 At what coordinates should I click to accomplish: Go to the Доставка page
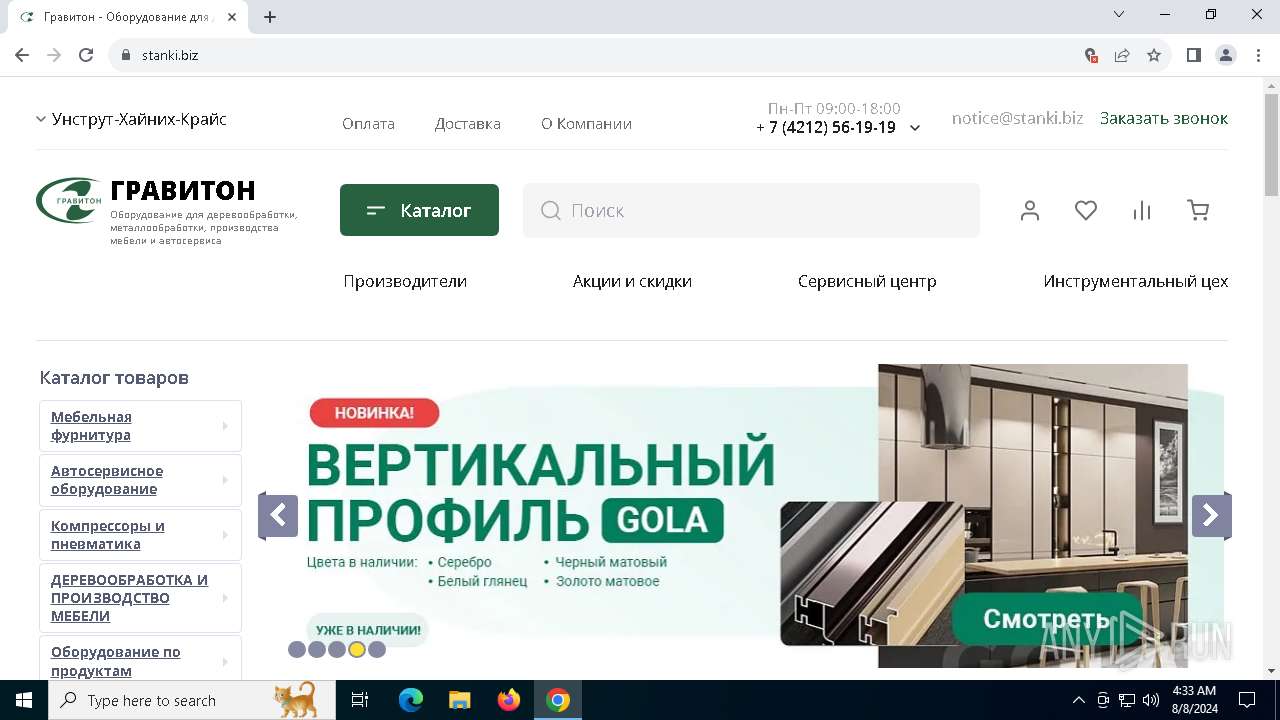(467, 124)
